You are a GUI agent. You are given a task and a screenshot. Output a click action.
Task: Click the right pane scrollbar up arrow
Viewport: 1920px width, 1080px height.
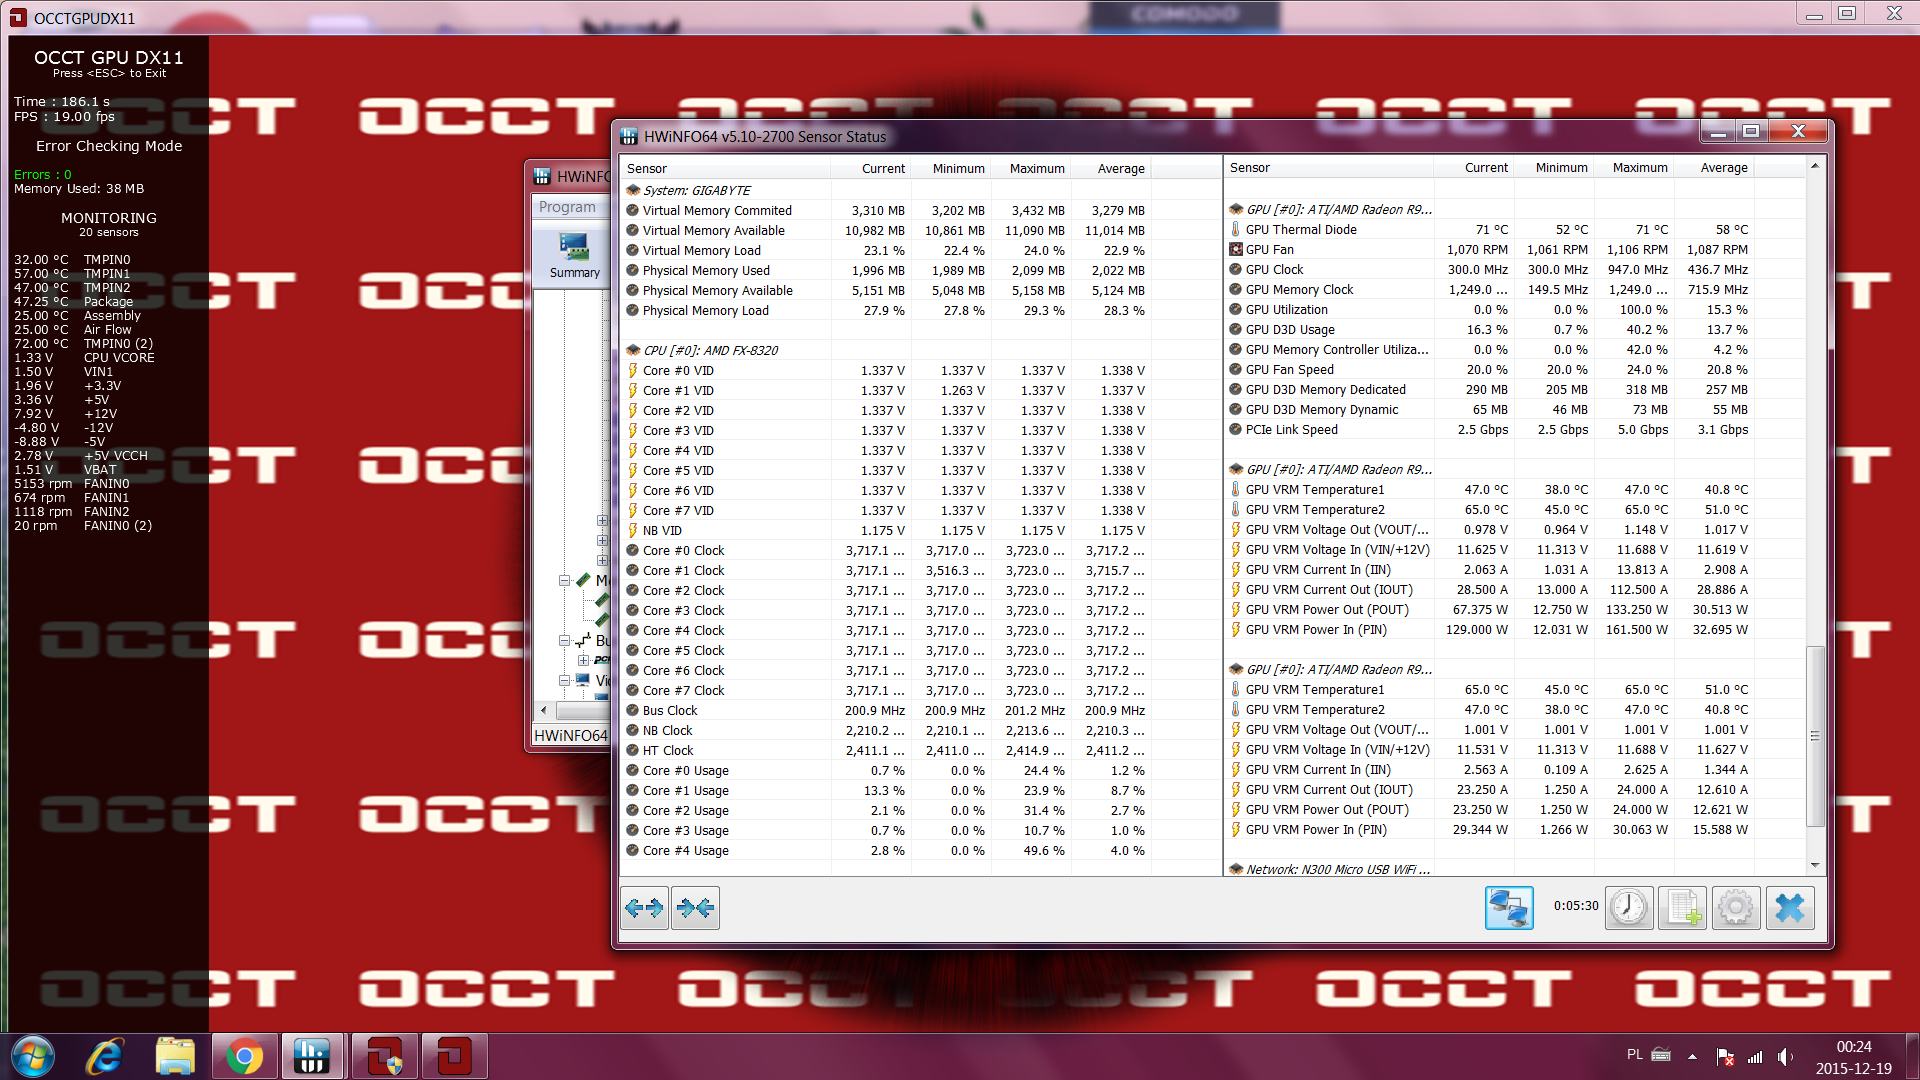pos(1815,166)
